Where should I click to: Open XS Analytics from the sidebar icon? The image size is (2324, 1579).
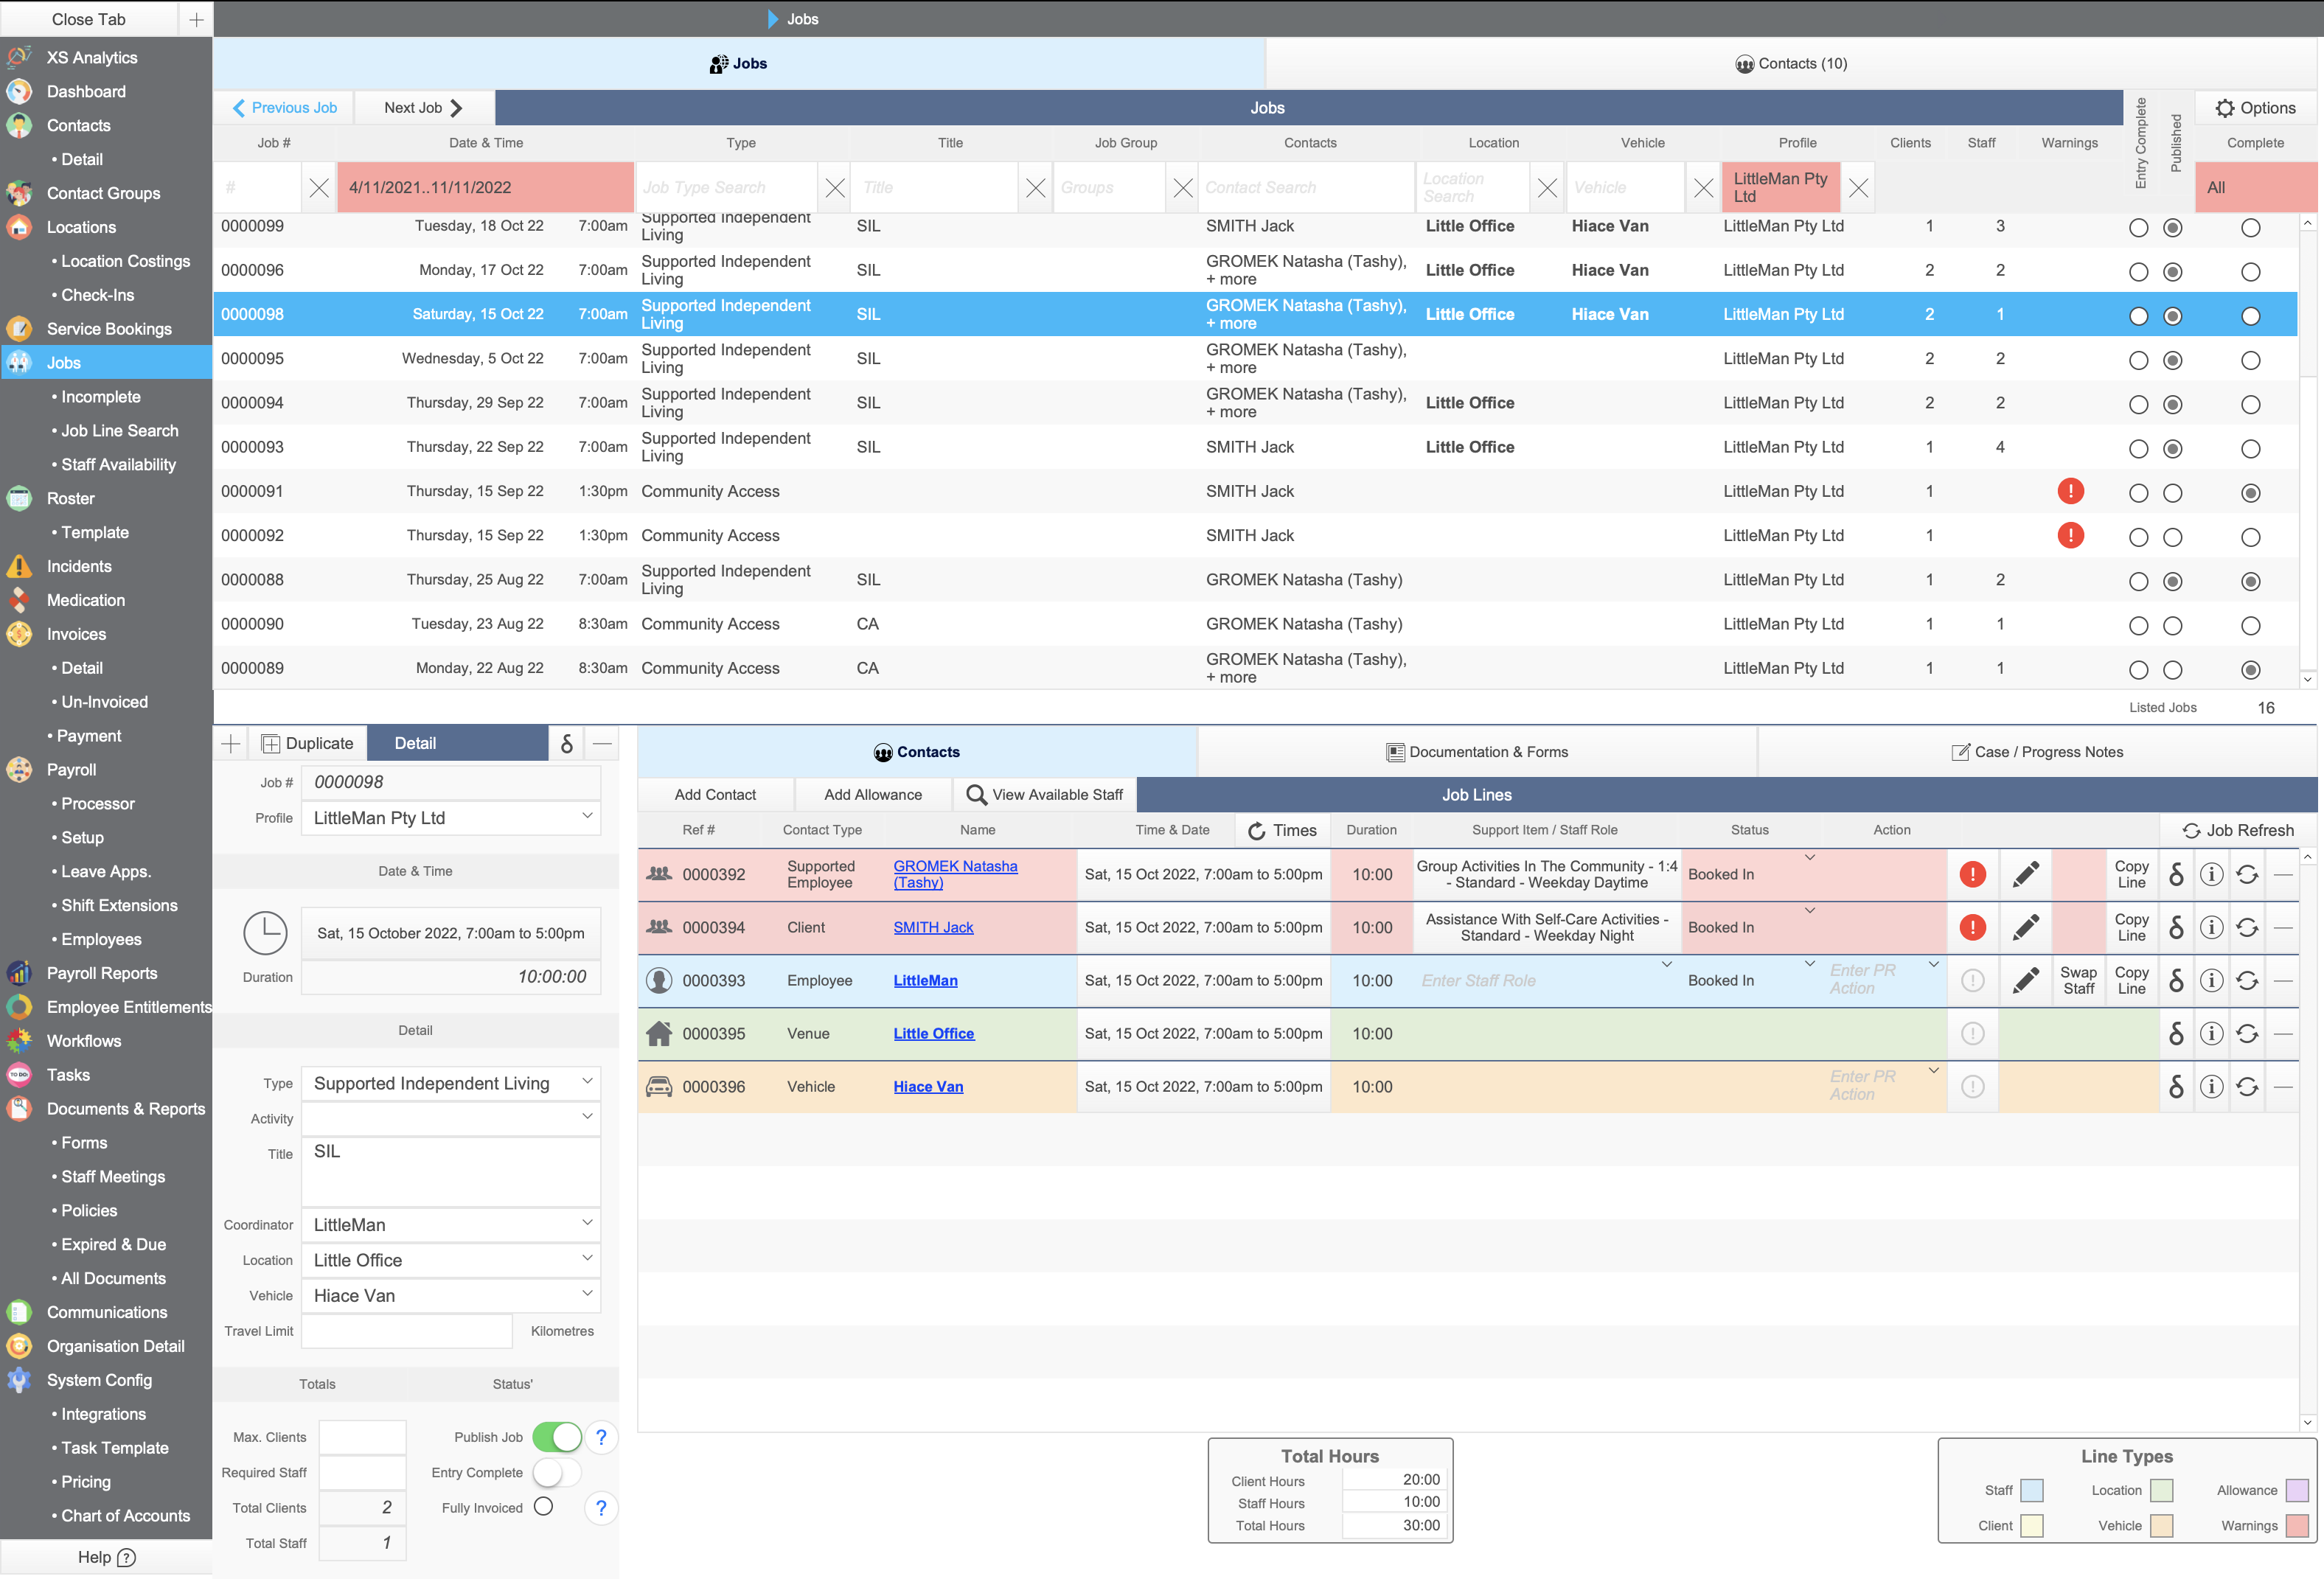19,57
